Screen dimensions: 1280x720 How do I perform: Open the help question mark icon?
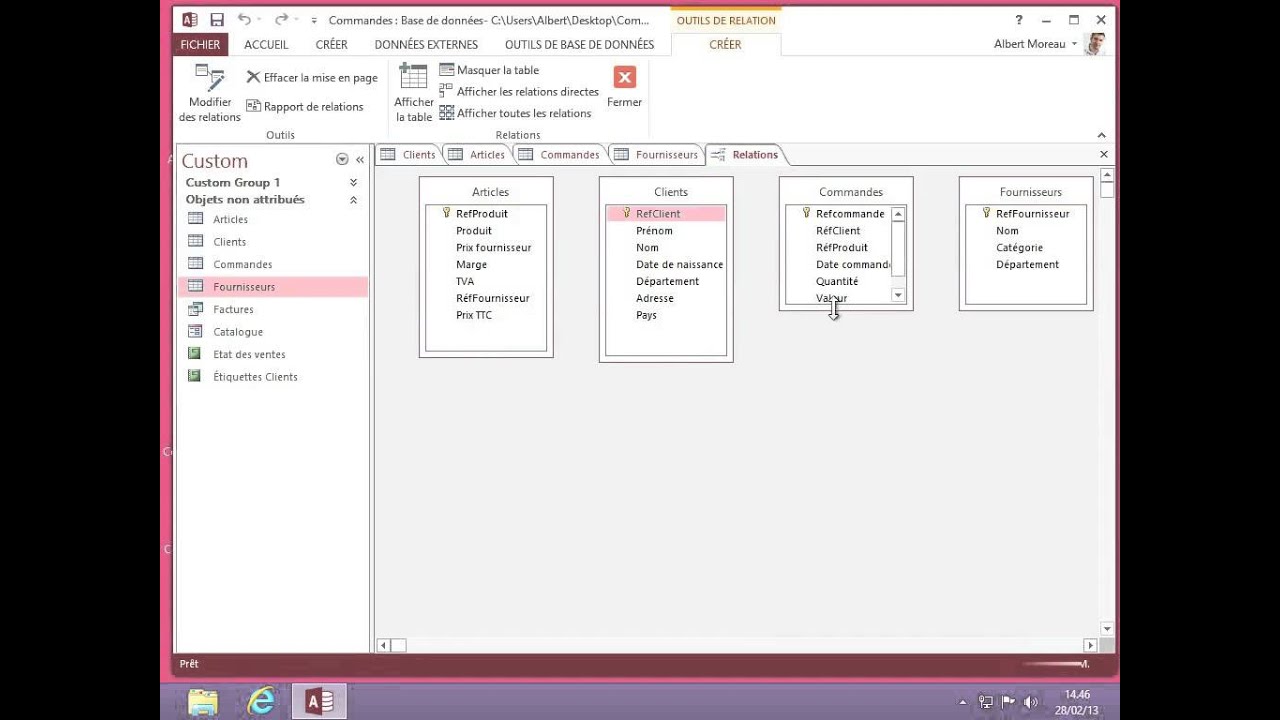[1019, 20]
